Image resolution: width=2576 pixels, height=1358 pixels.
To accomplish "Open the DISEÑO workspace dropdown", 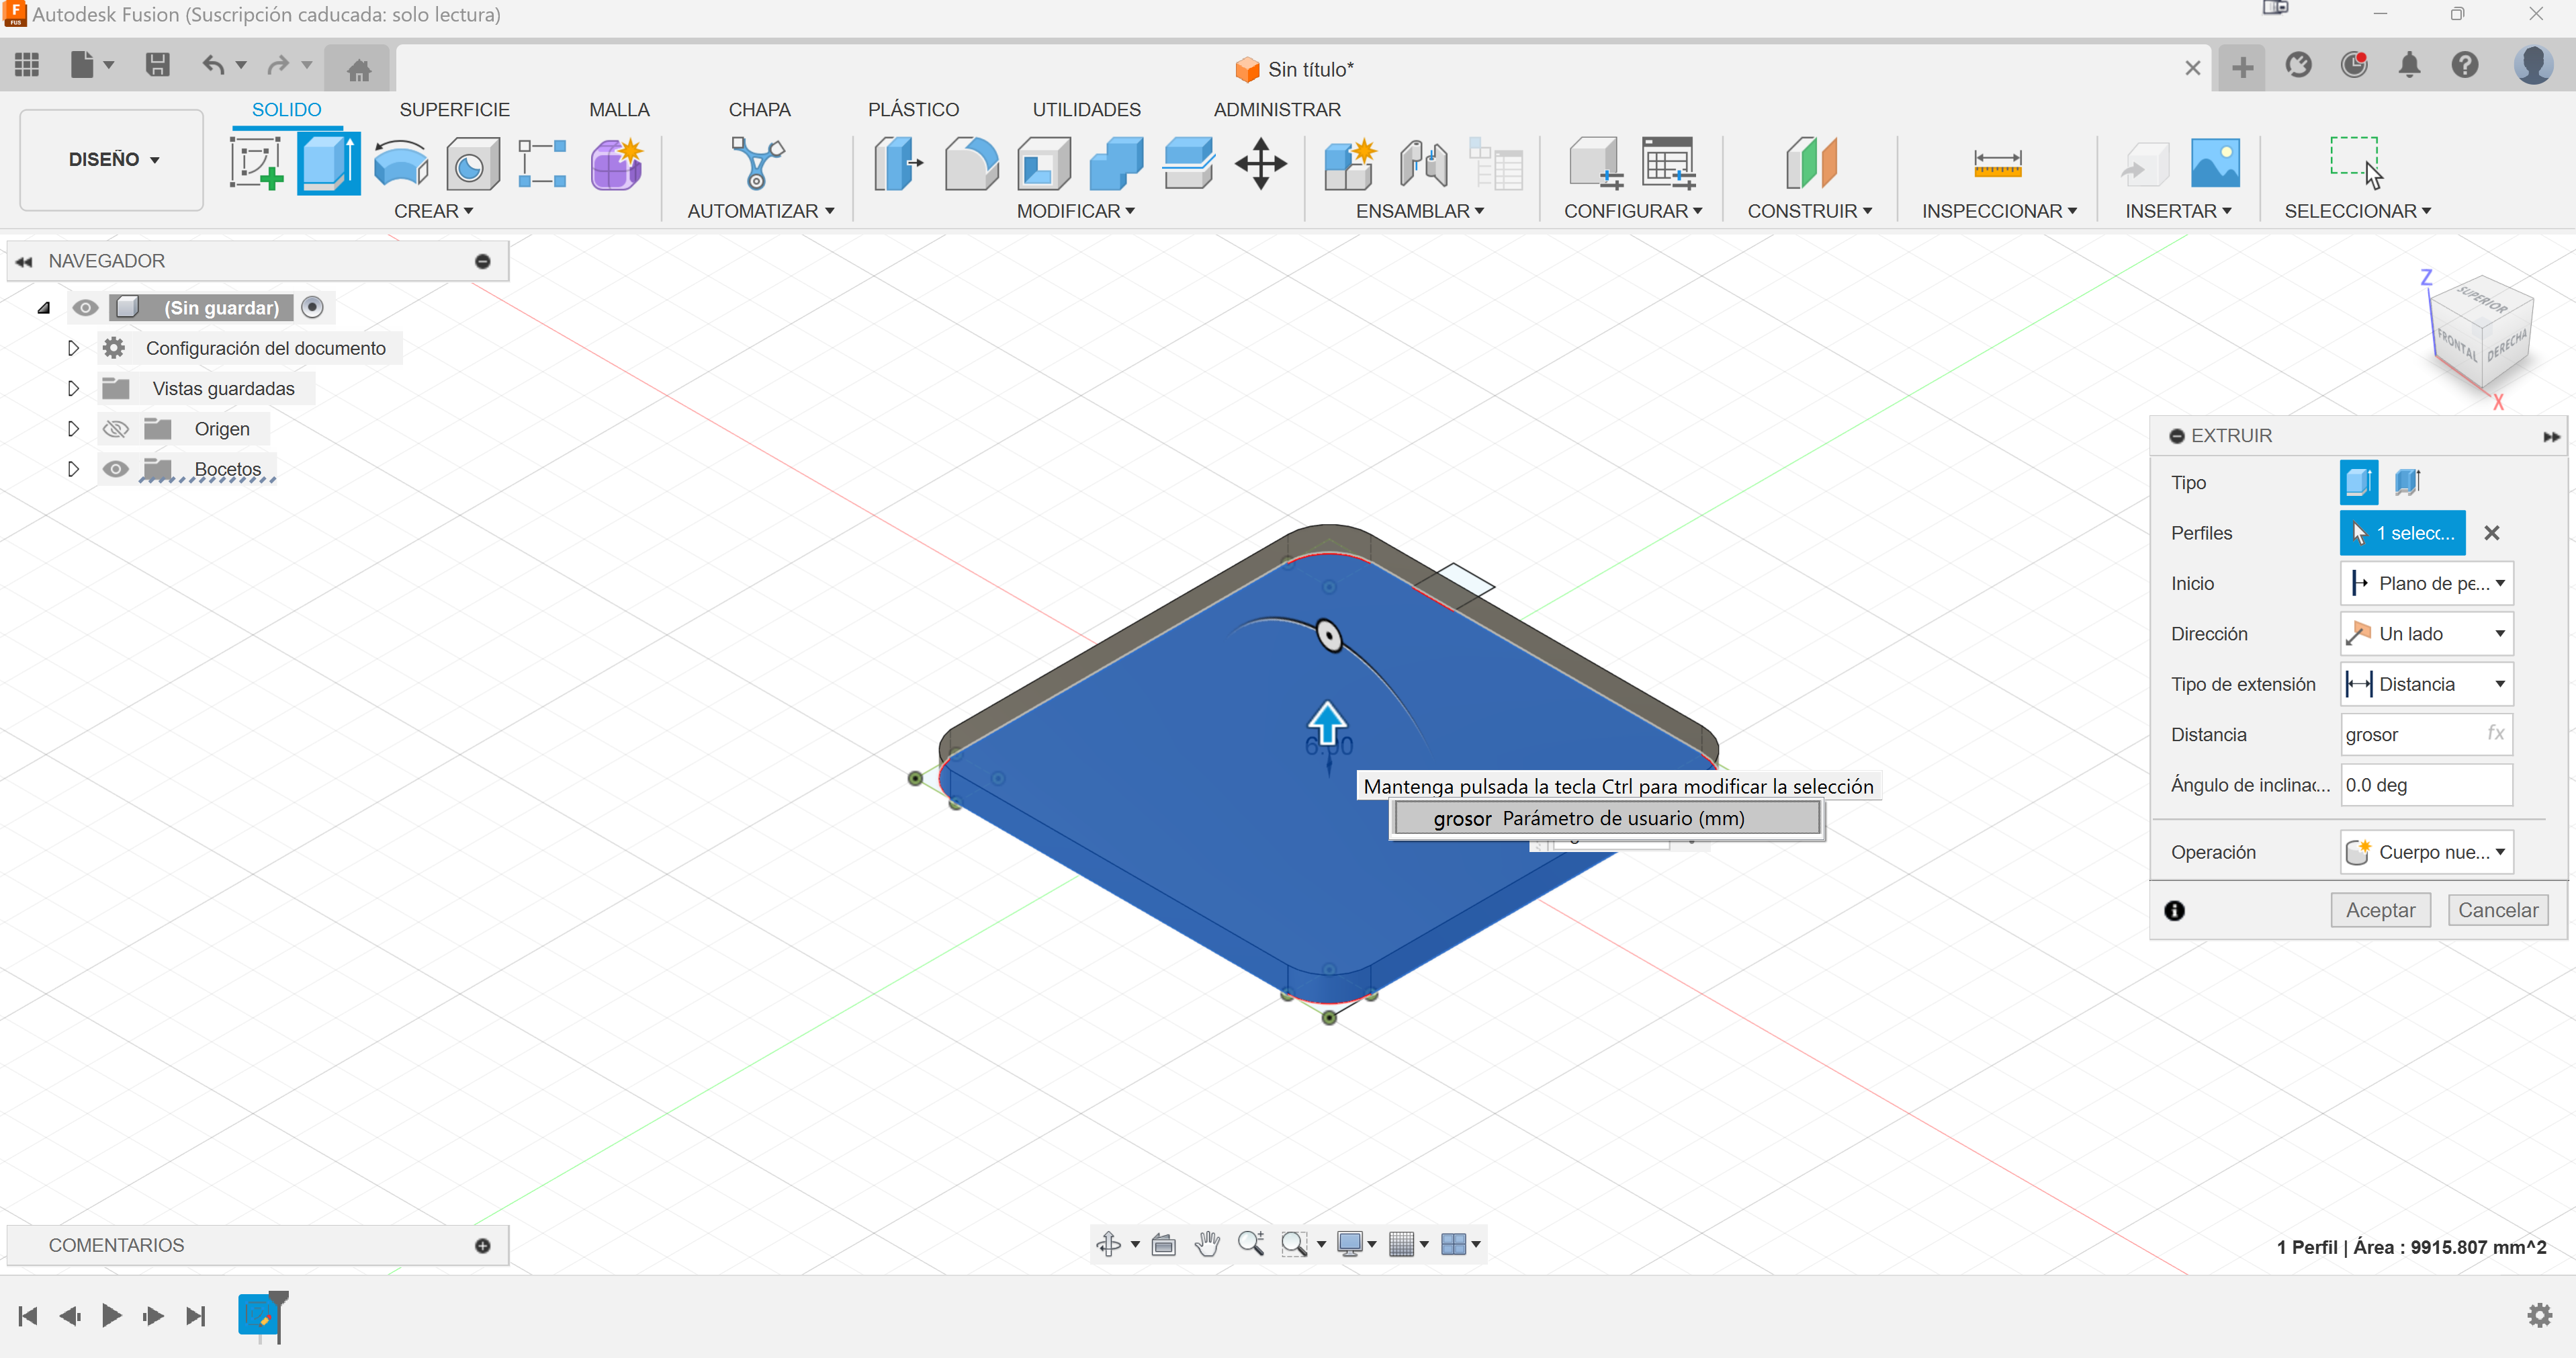I will [112, 160].
